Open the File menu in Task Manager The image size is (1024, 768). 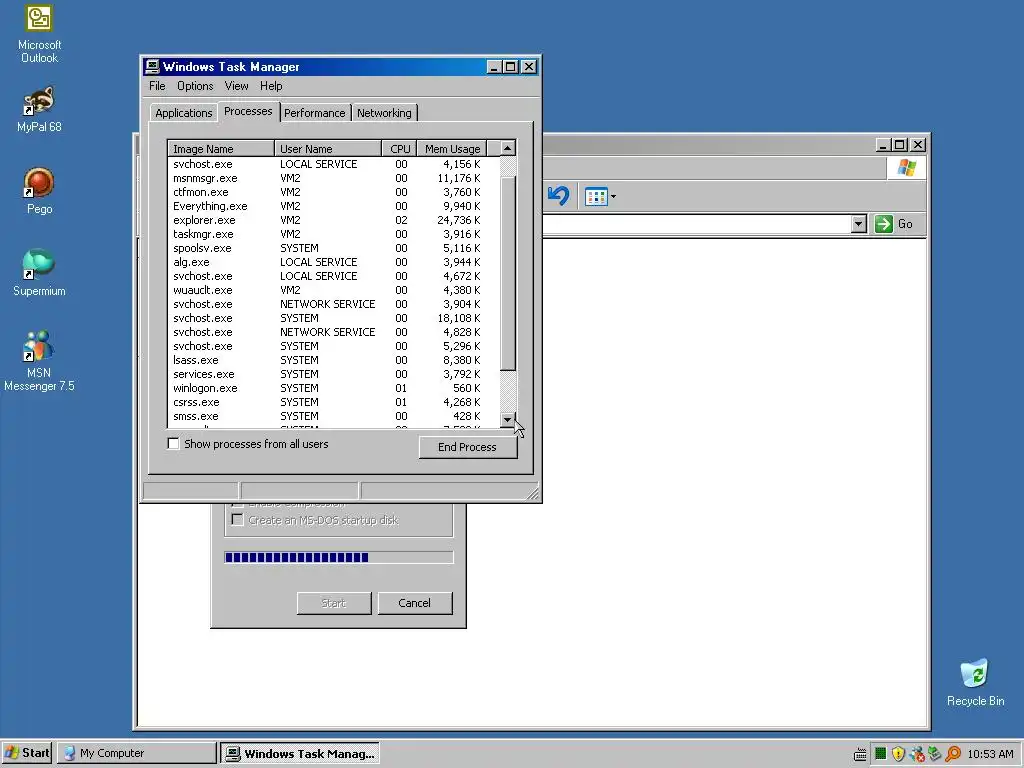pos(157,86)
